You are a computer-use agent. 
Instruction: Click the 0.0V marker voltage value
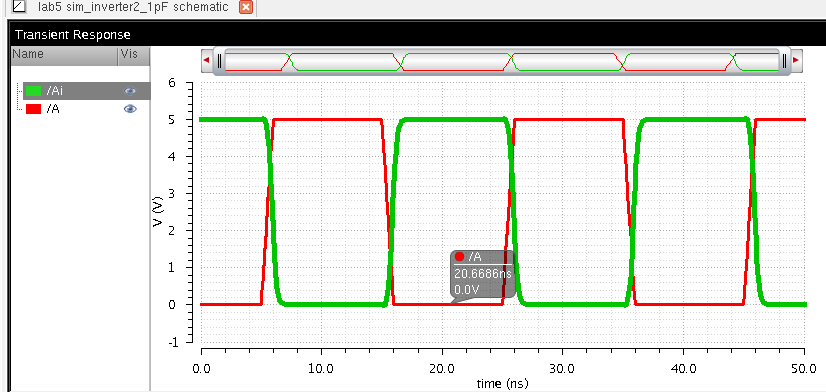467,290
